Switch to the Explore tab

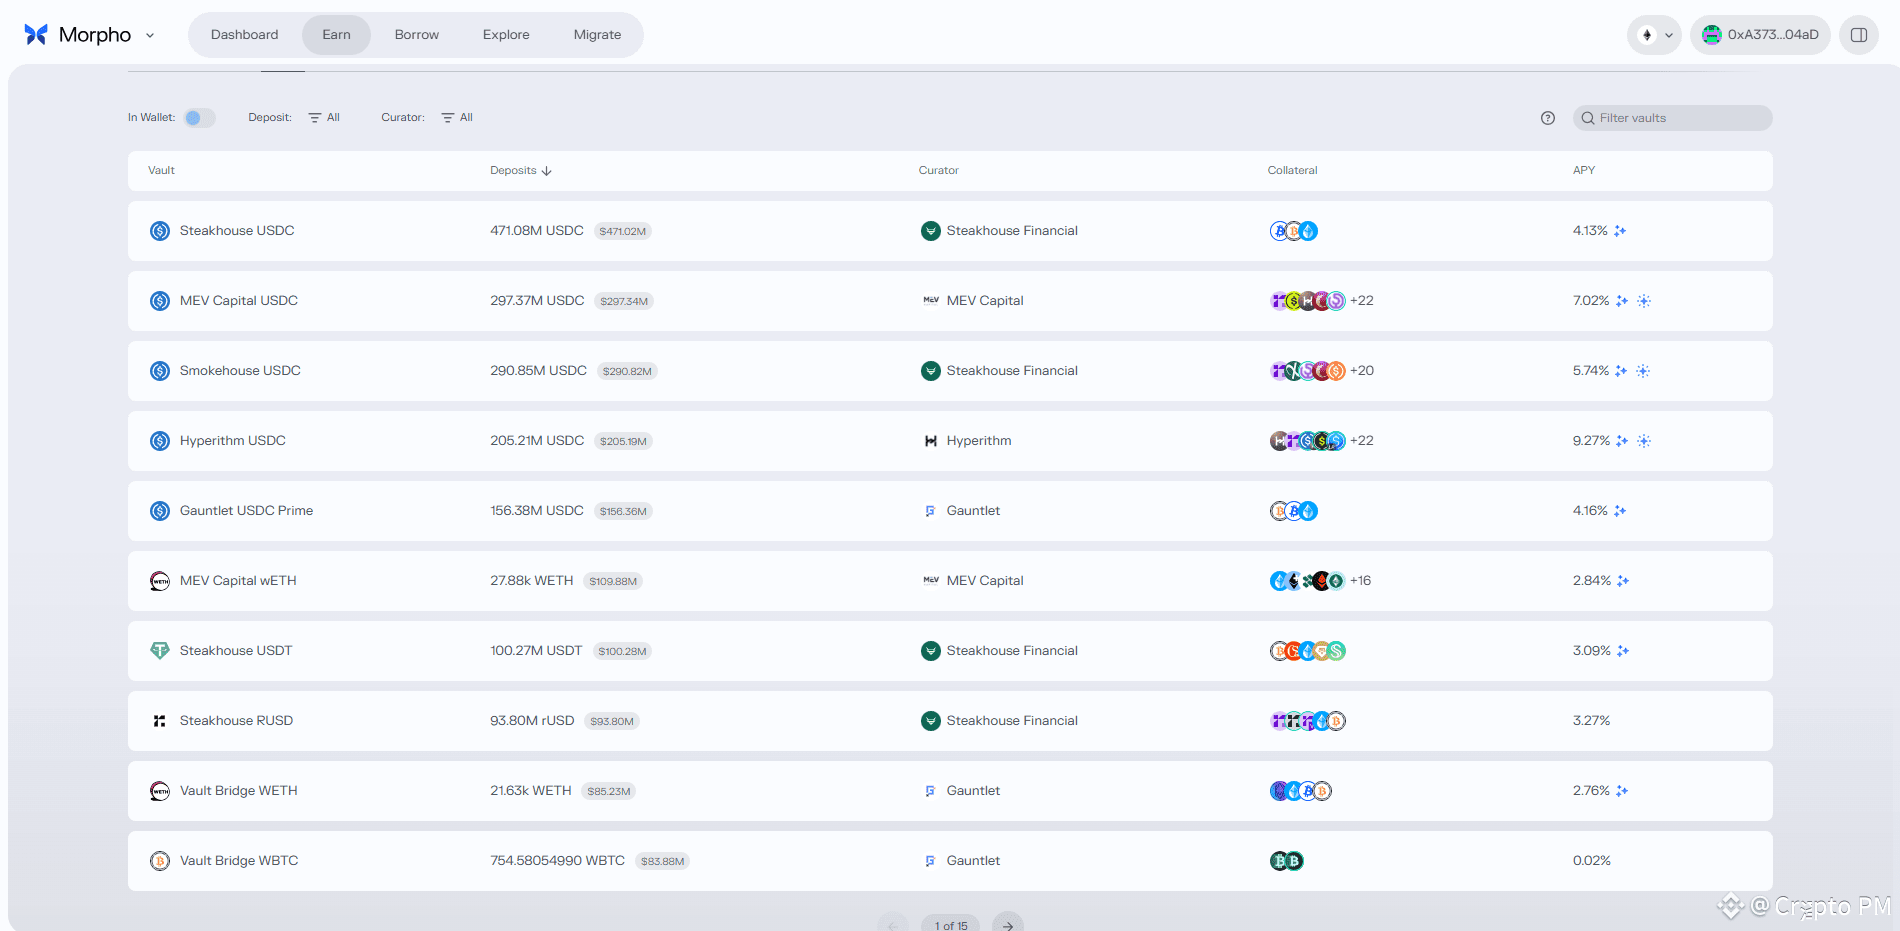tap(506, 35)
